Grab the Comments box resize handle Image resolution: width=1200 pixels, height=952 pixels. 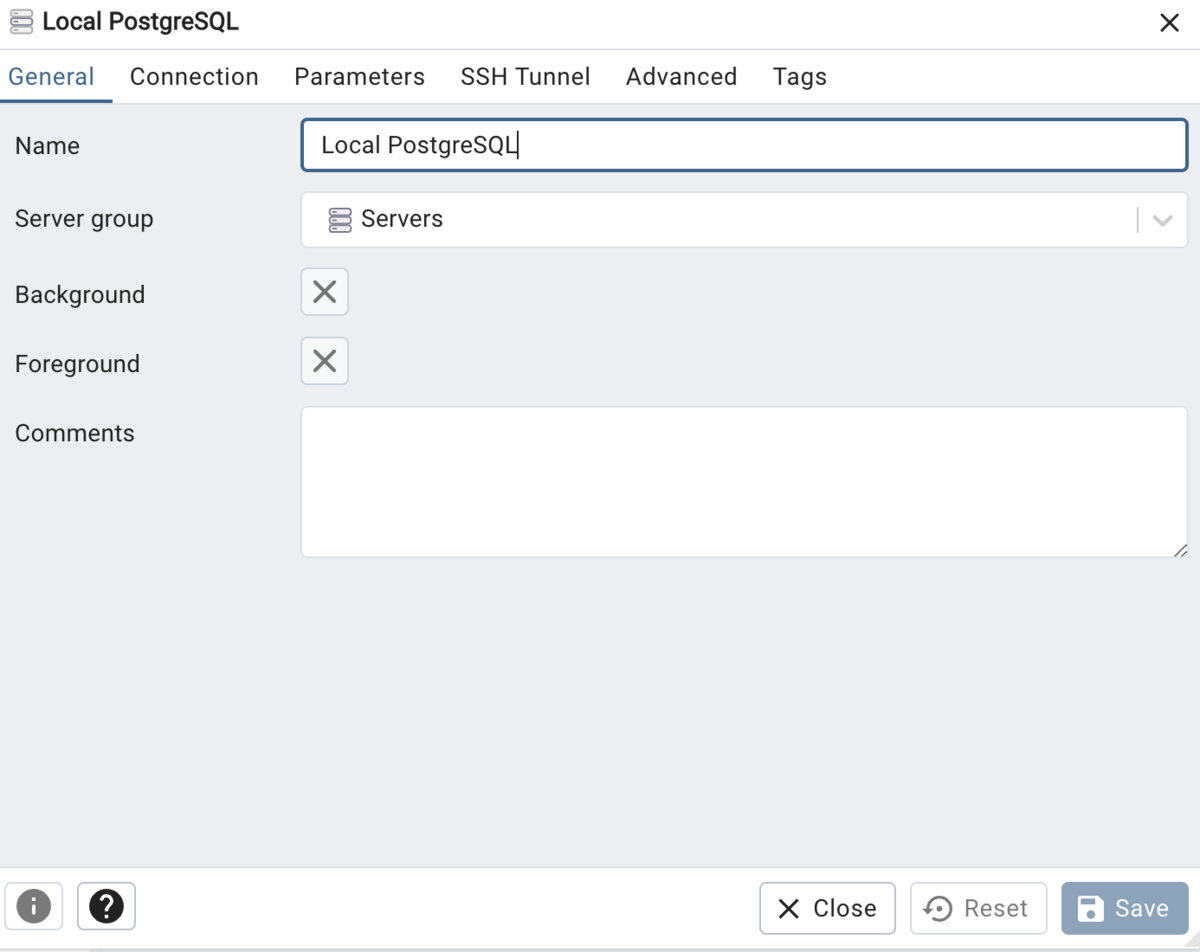point(1180,549)
